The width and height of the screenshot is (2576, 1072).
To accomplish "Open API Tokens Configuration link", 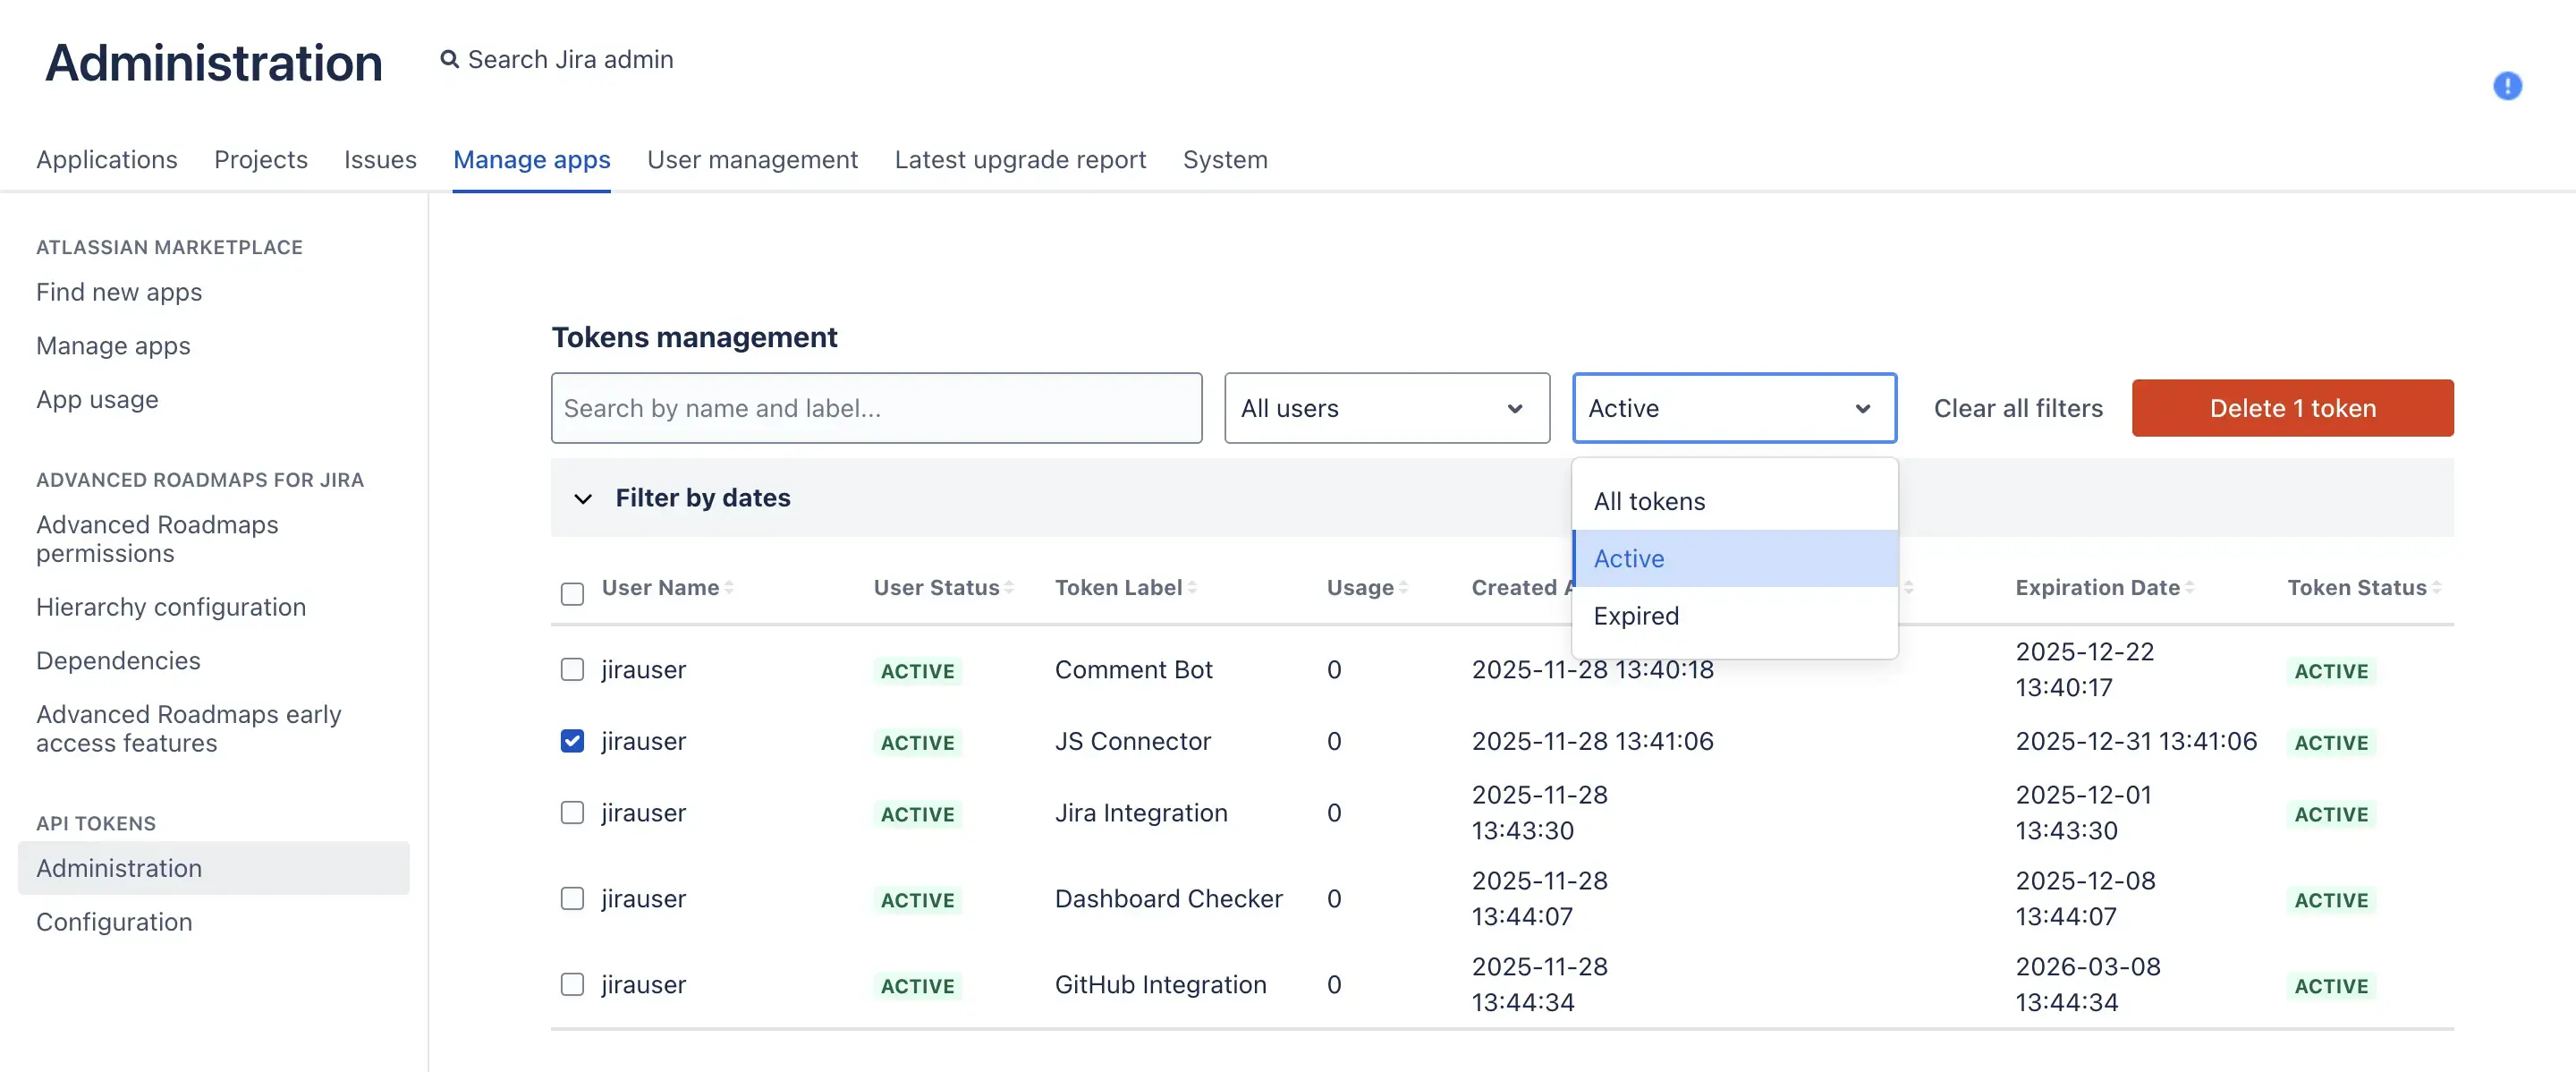I will 114,922.
